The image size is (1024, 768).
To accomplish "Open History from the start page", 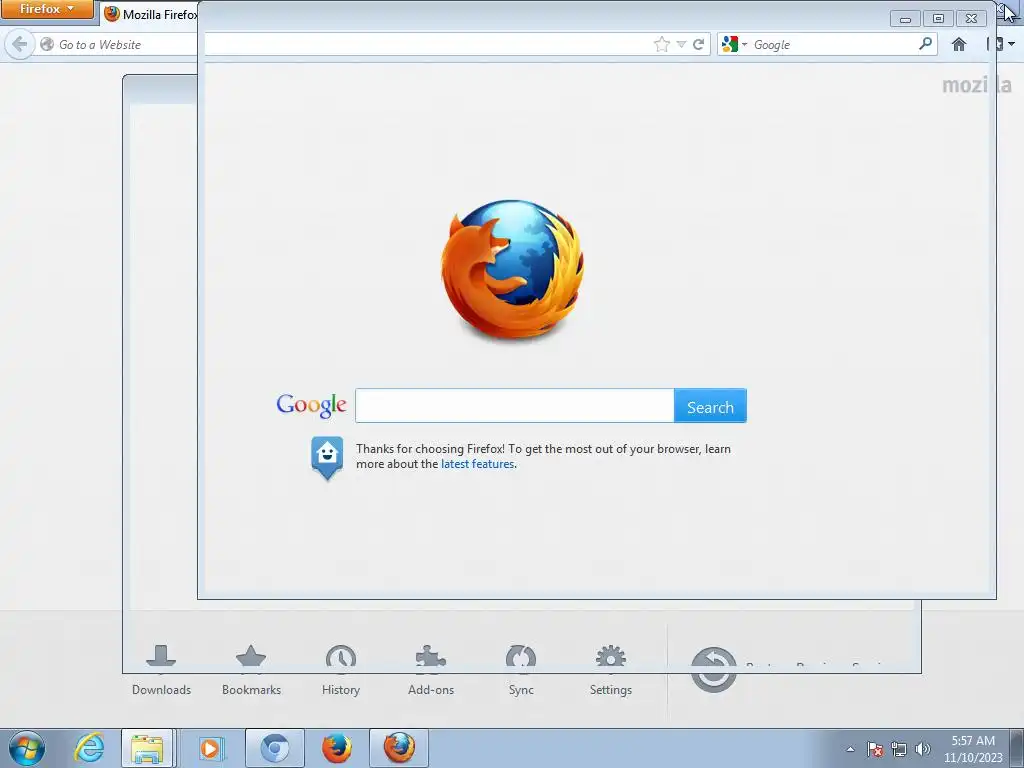I will coord(341,670).
